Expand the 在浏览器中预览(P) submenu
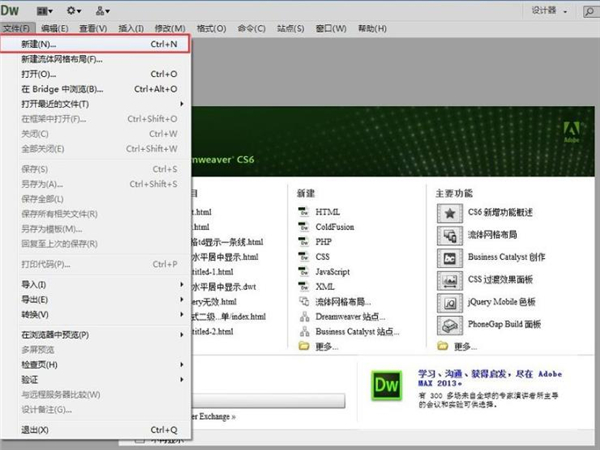600x450 pixels. pos(96,335)
